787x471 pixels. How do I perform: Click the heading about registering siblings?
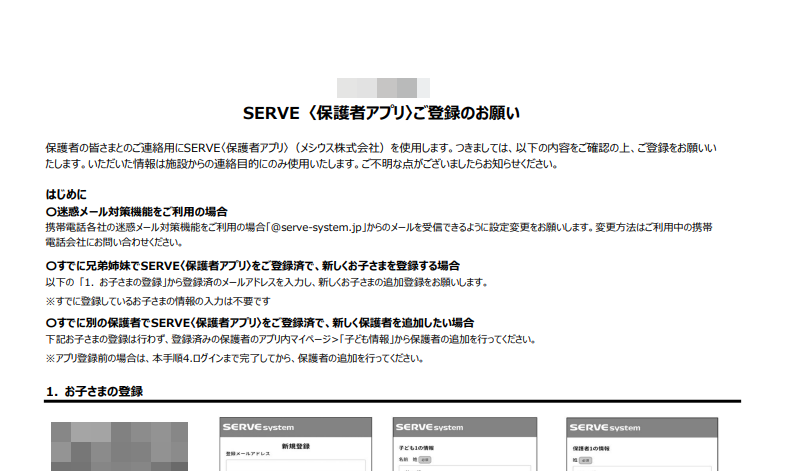tap(253, 266)
